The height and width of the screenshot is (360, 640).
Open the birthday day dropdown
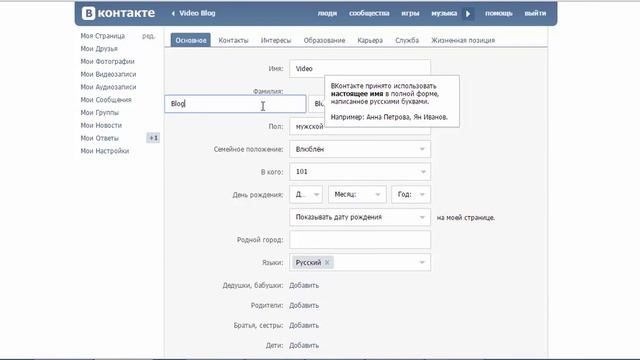point(306,194)
